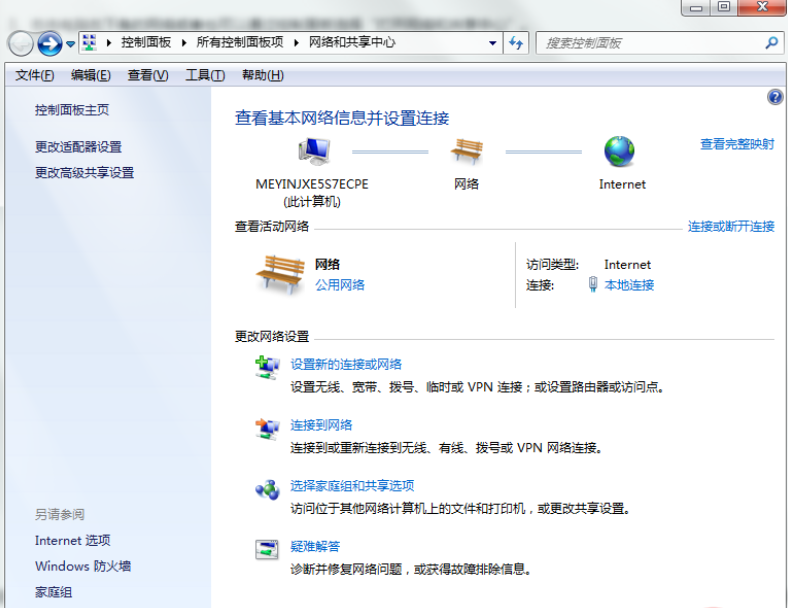Open the 本地连接 connection link
788x608 pixels.
click(x=629, y=285)
